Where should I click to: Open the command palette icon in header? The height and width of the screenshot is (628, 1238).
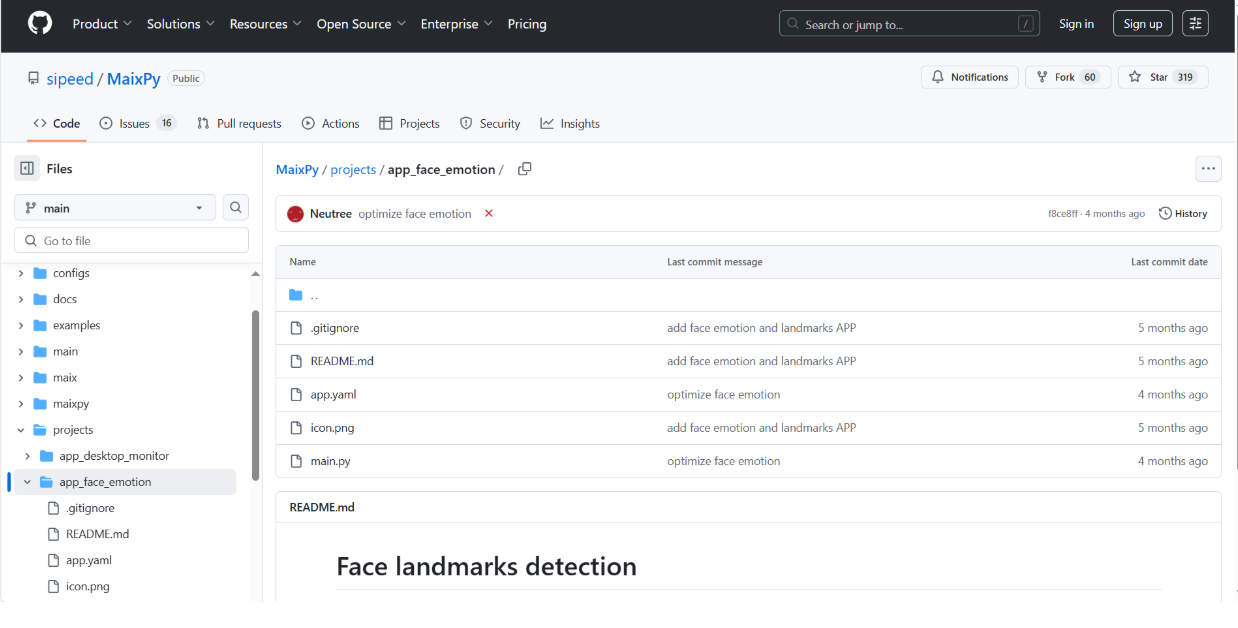tap(1195, 24)
